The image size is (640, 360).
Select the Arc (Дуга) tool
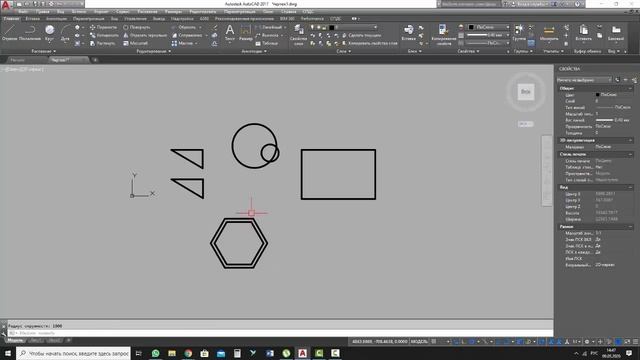tap(65, 33)
